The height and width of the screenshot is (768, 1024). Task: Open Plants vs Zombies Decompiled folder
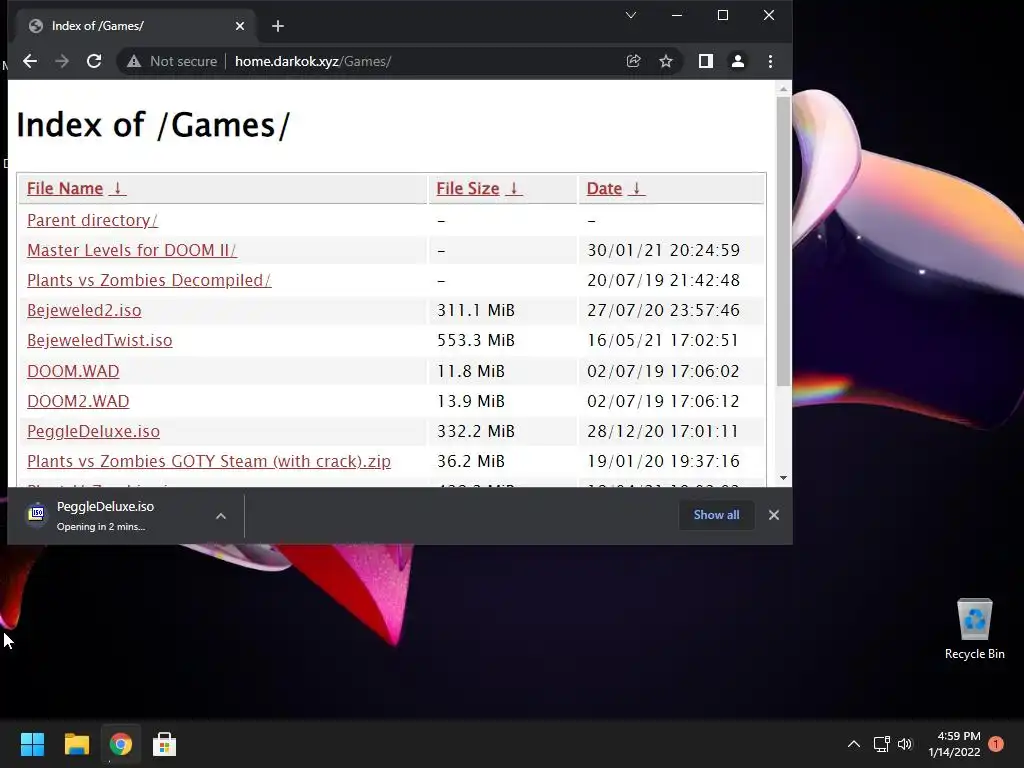click(149, 280)
